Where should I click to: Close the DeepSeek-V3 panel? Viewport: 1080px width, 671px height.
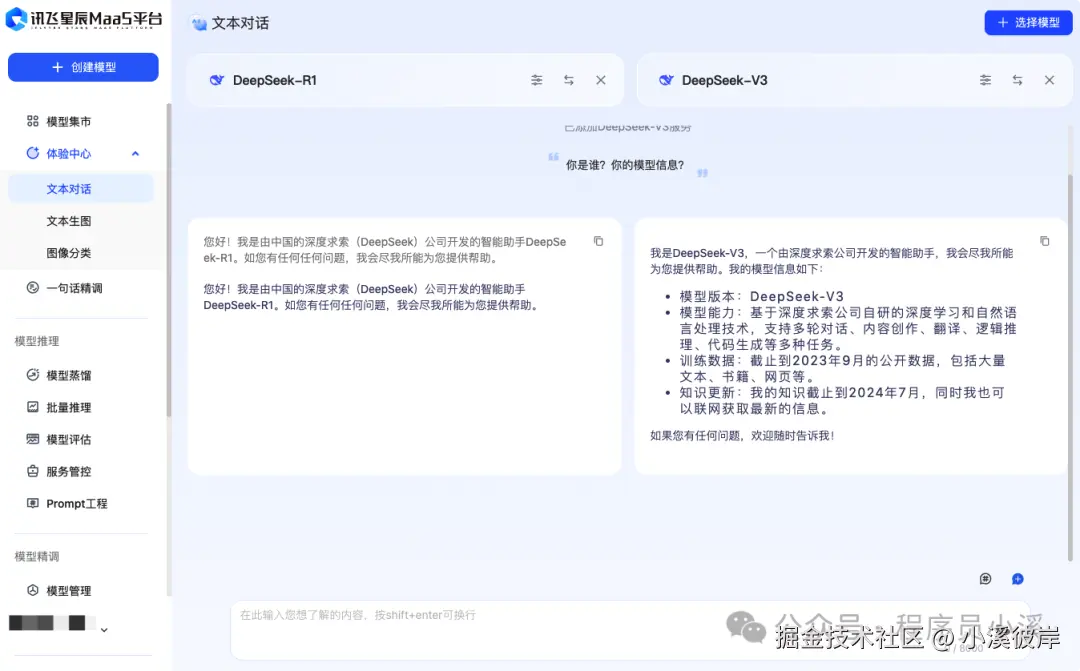coord(1049,80)
